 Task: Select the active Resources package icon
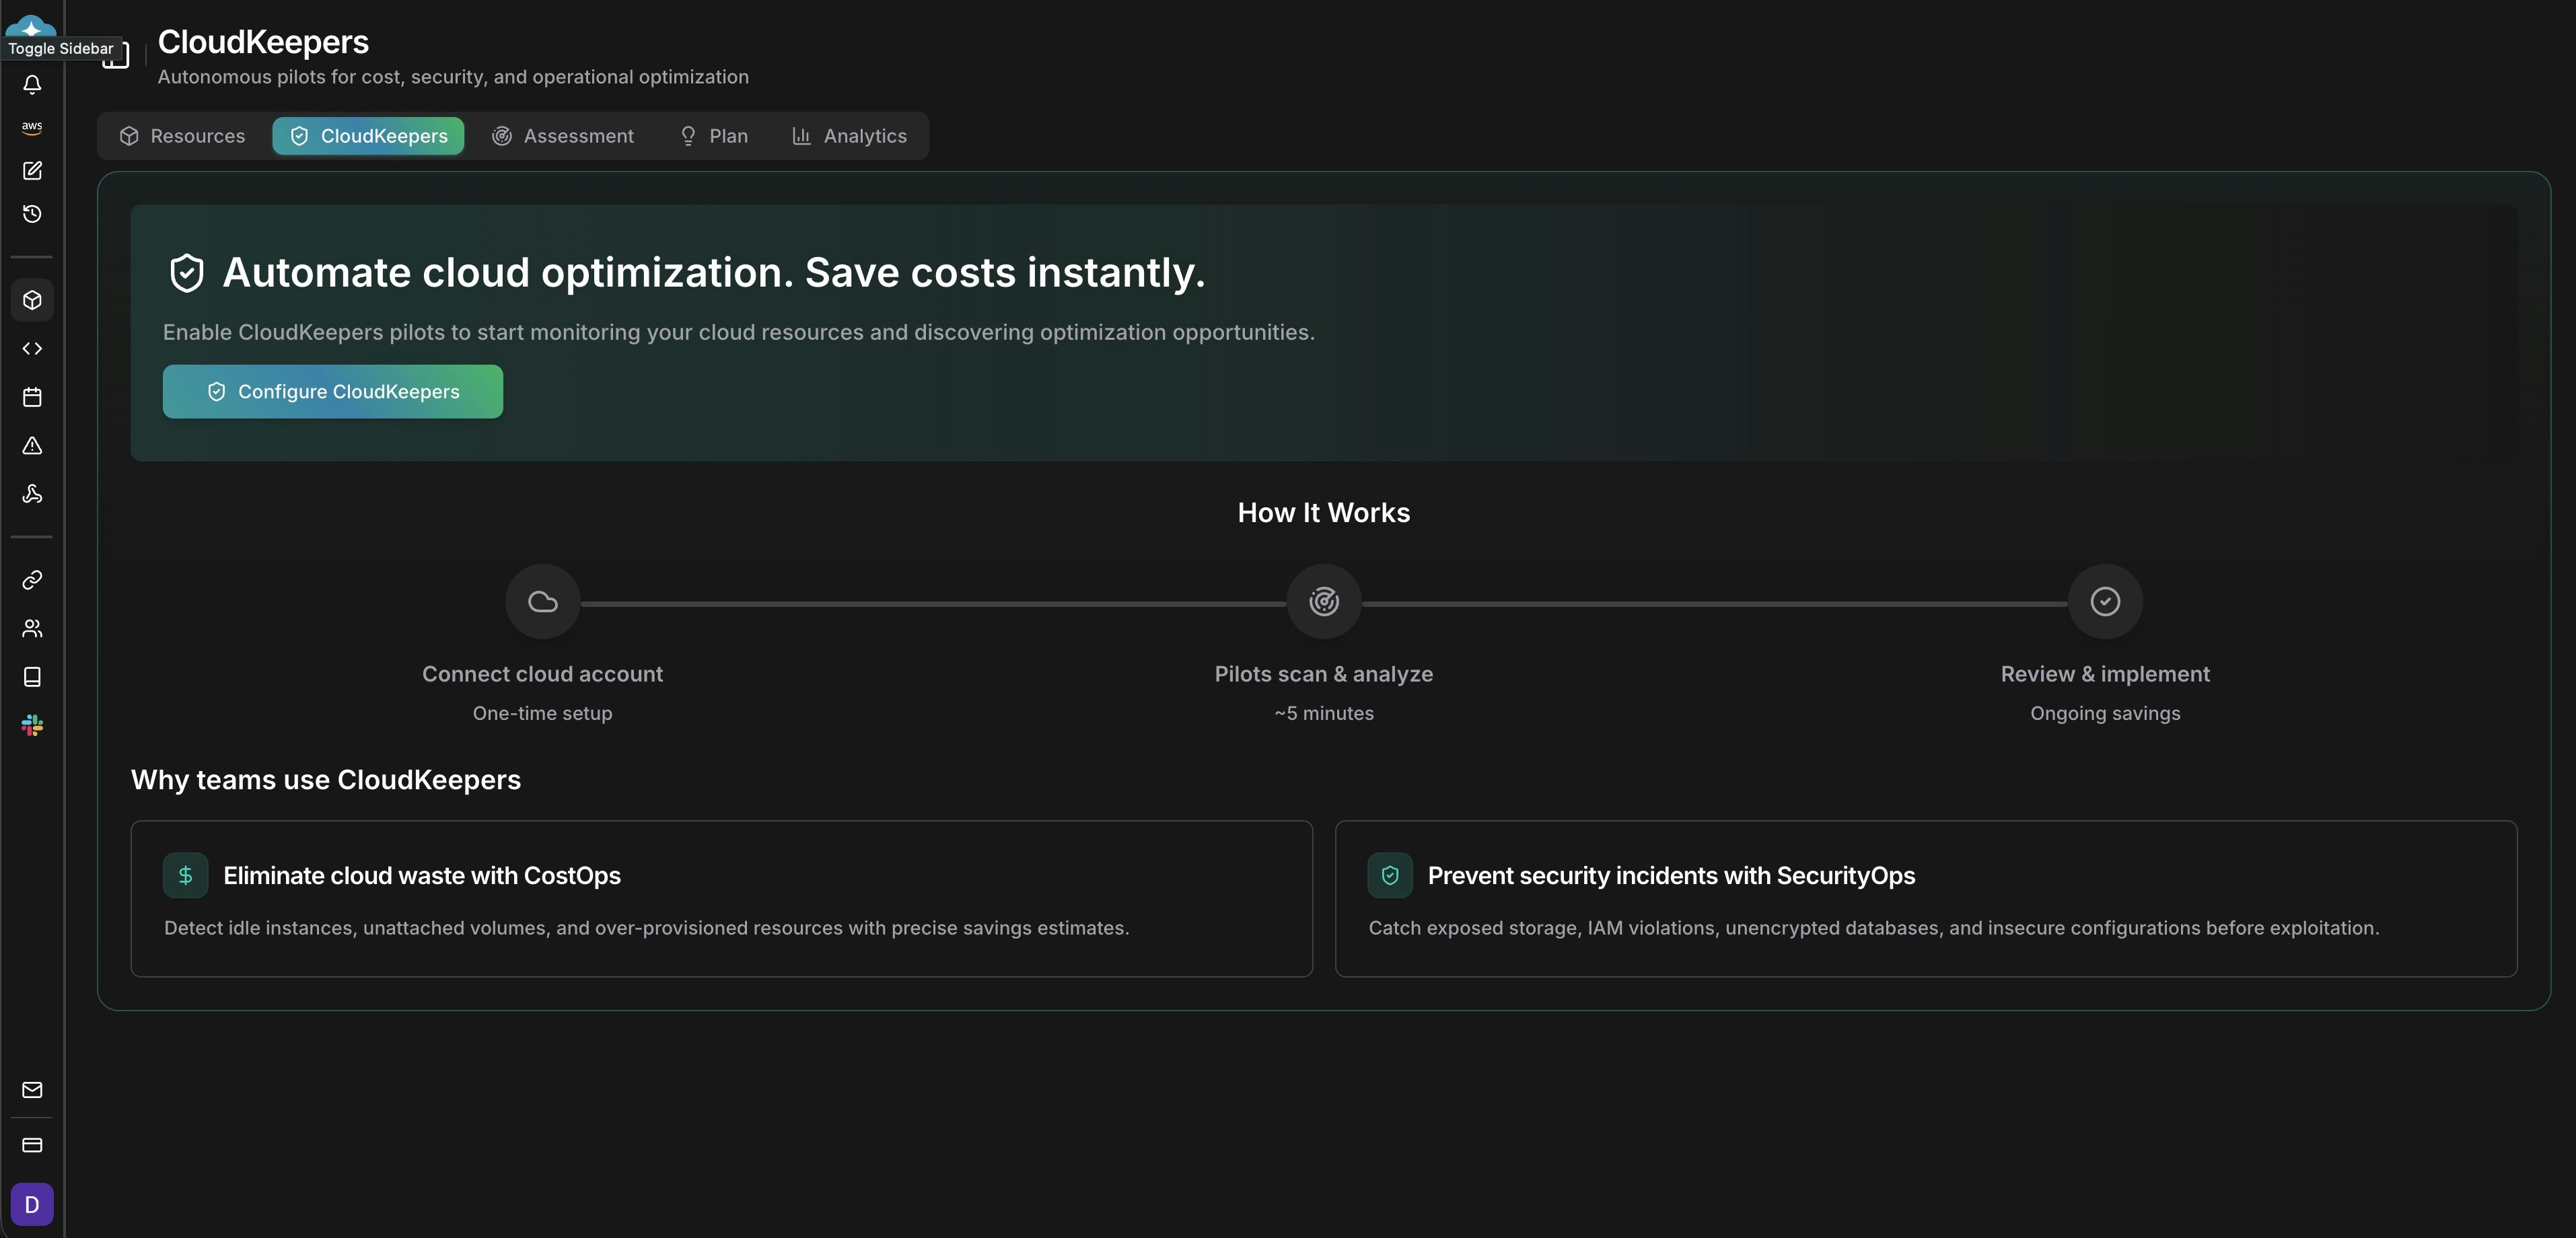[31, 299]
